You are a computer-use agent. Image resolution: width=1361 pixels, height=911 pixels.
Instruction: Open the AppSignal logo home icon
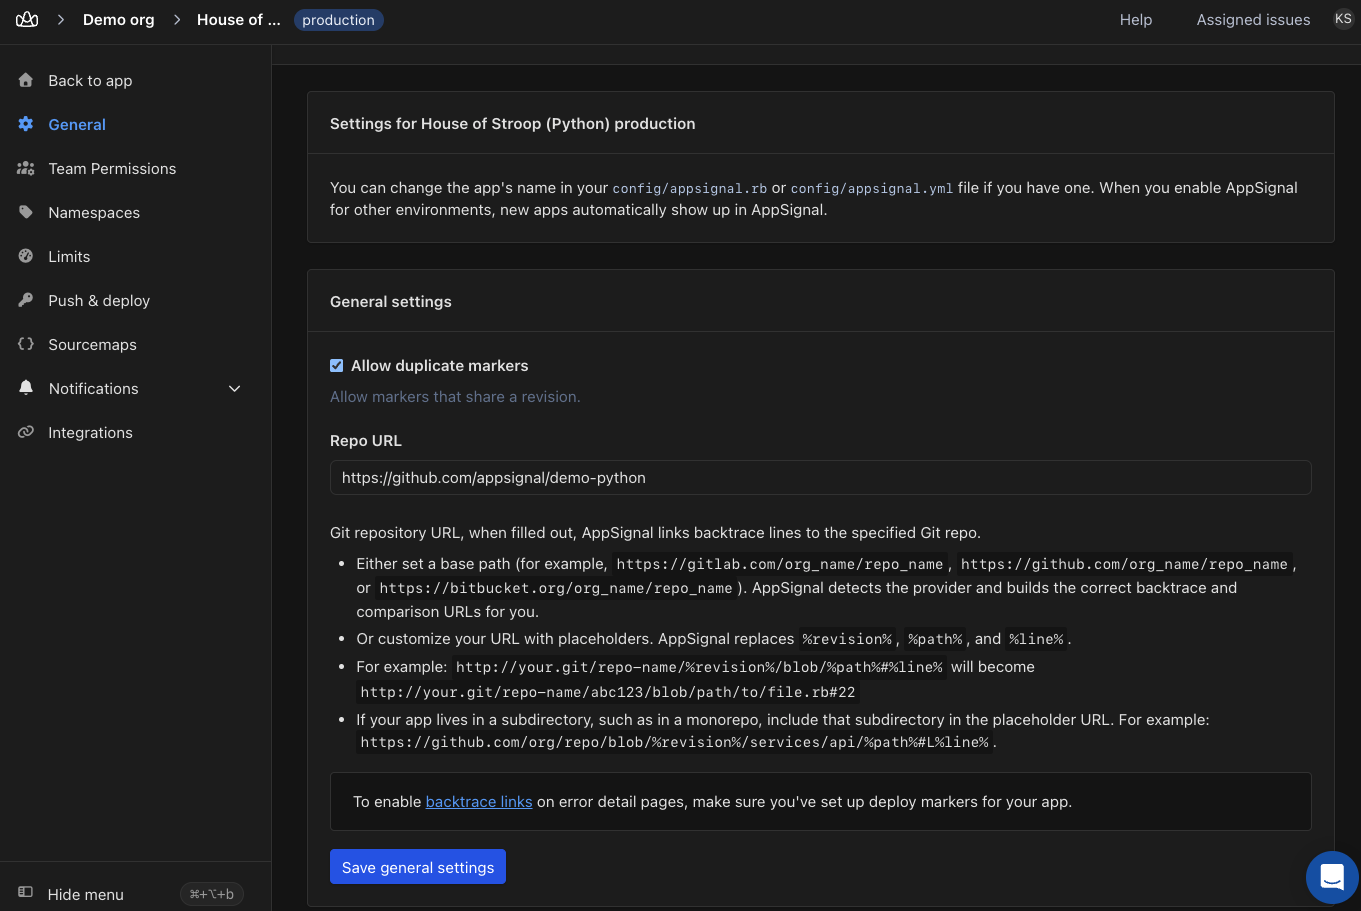click(x=27, y=20)
